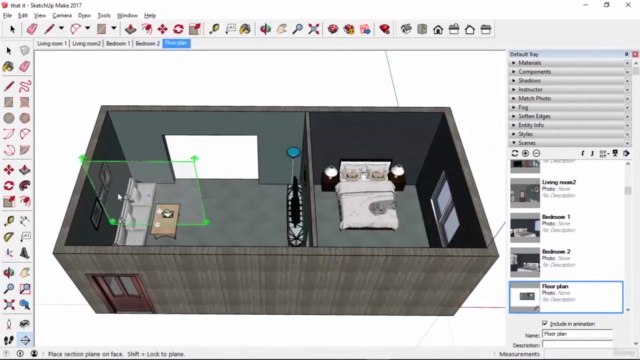Switch to Bedroom 2 scene tab
The width and height of the screenshot is (640, 360).
(147, 43)
